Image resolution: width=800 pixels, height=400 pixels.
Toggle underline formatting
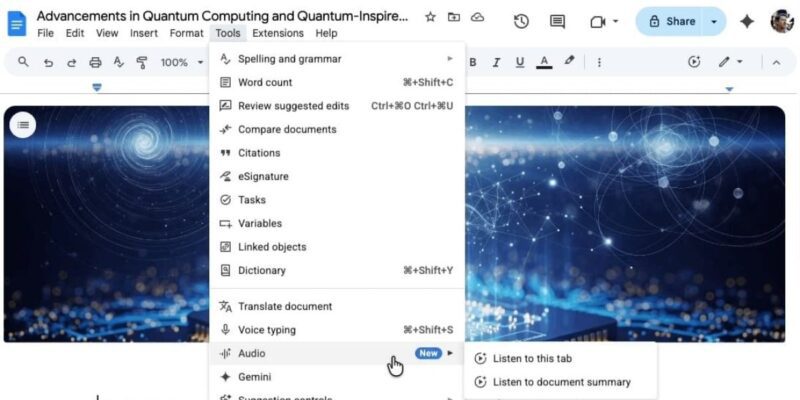[520, 62]
